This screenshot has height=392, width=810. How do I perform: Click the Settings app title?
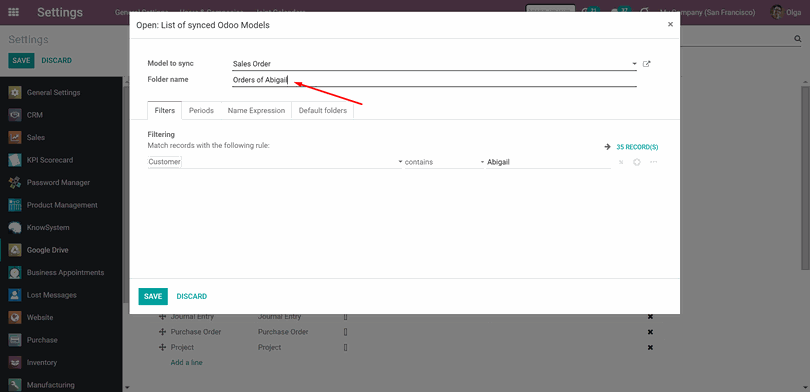[x=60, y=12]
